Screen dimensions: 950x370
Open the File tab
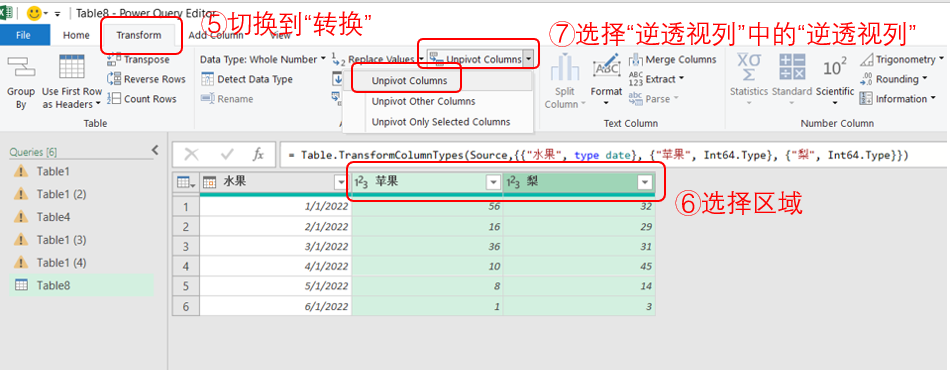(x=23, y=35)
